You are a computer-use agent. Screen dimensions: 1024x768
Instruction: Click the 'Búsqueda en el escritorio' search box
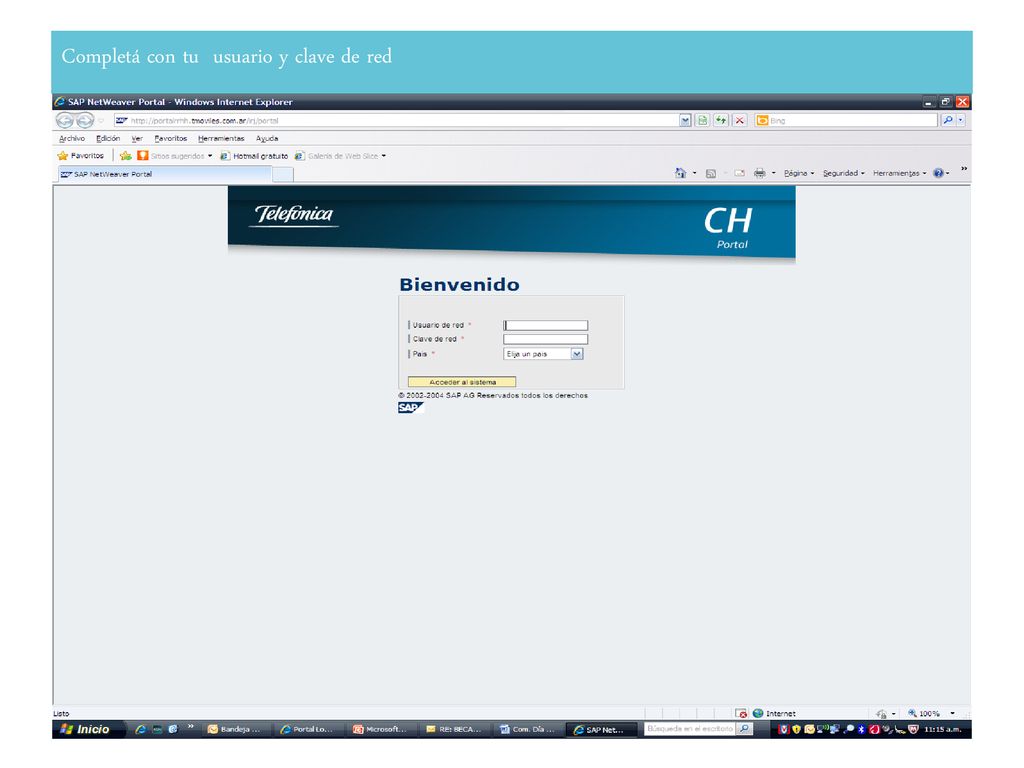tap(690, 729)
